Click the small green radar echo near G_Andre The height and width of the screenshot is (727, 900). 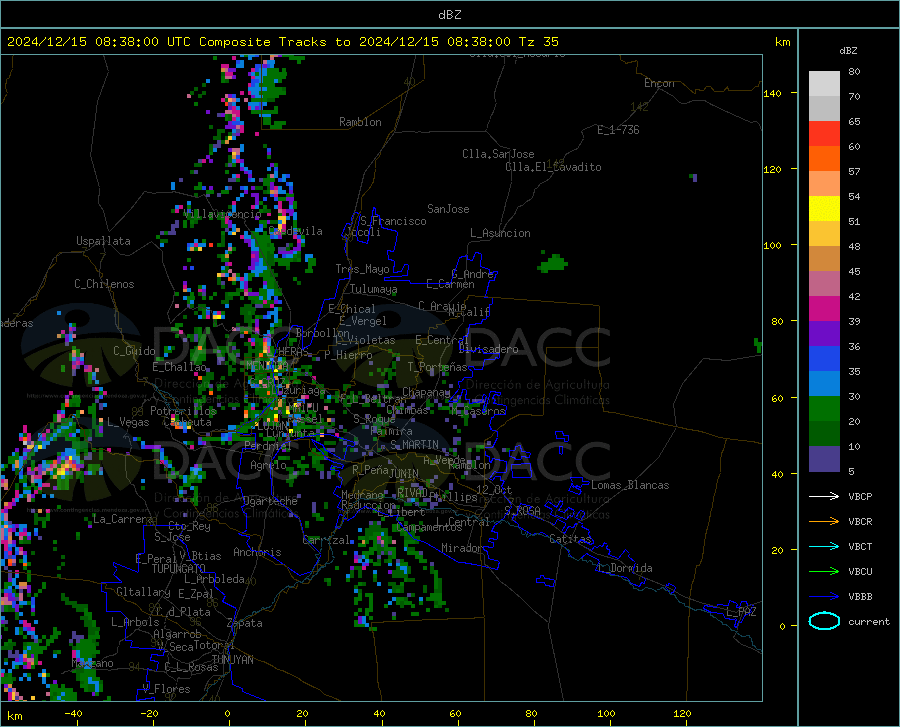[x=553, y=263]
